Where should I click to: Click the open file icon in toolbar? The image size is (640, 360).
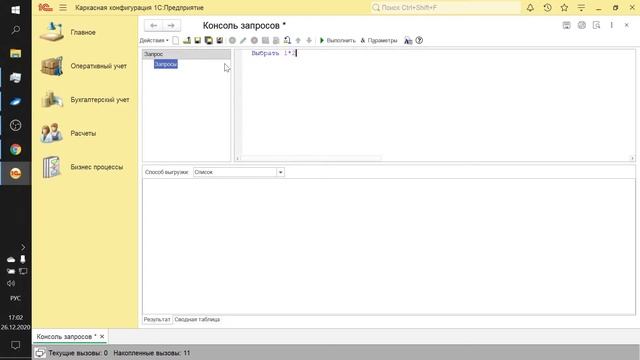tap(187, 40)
